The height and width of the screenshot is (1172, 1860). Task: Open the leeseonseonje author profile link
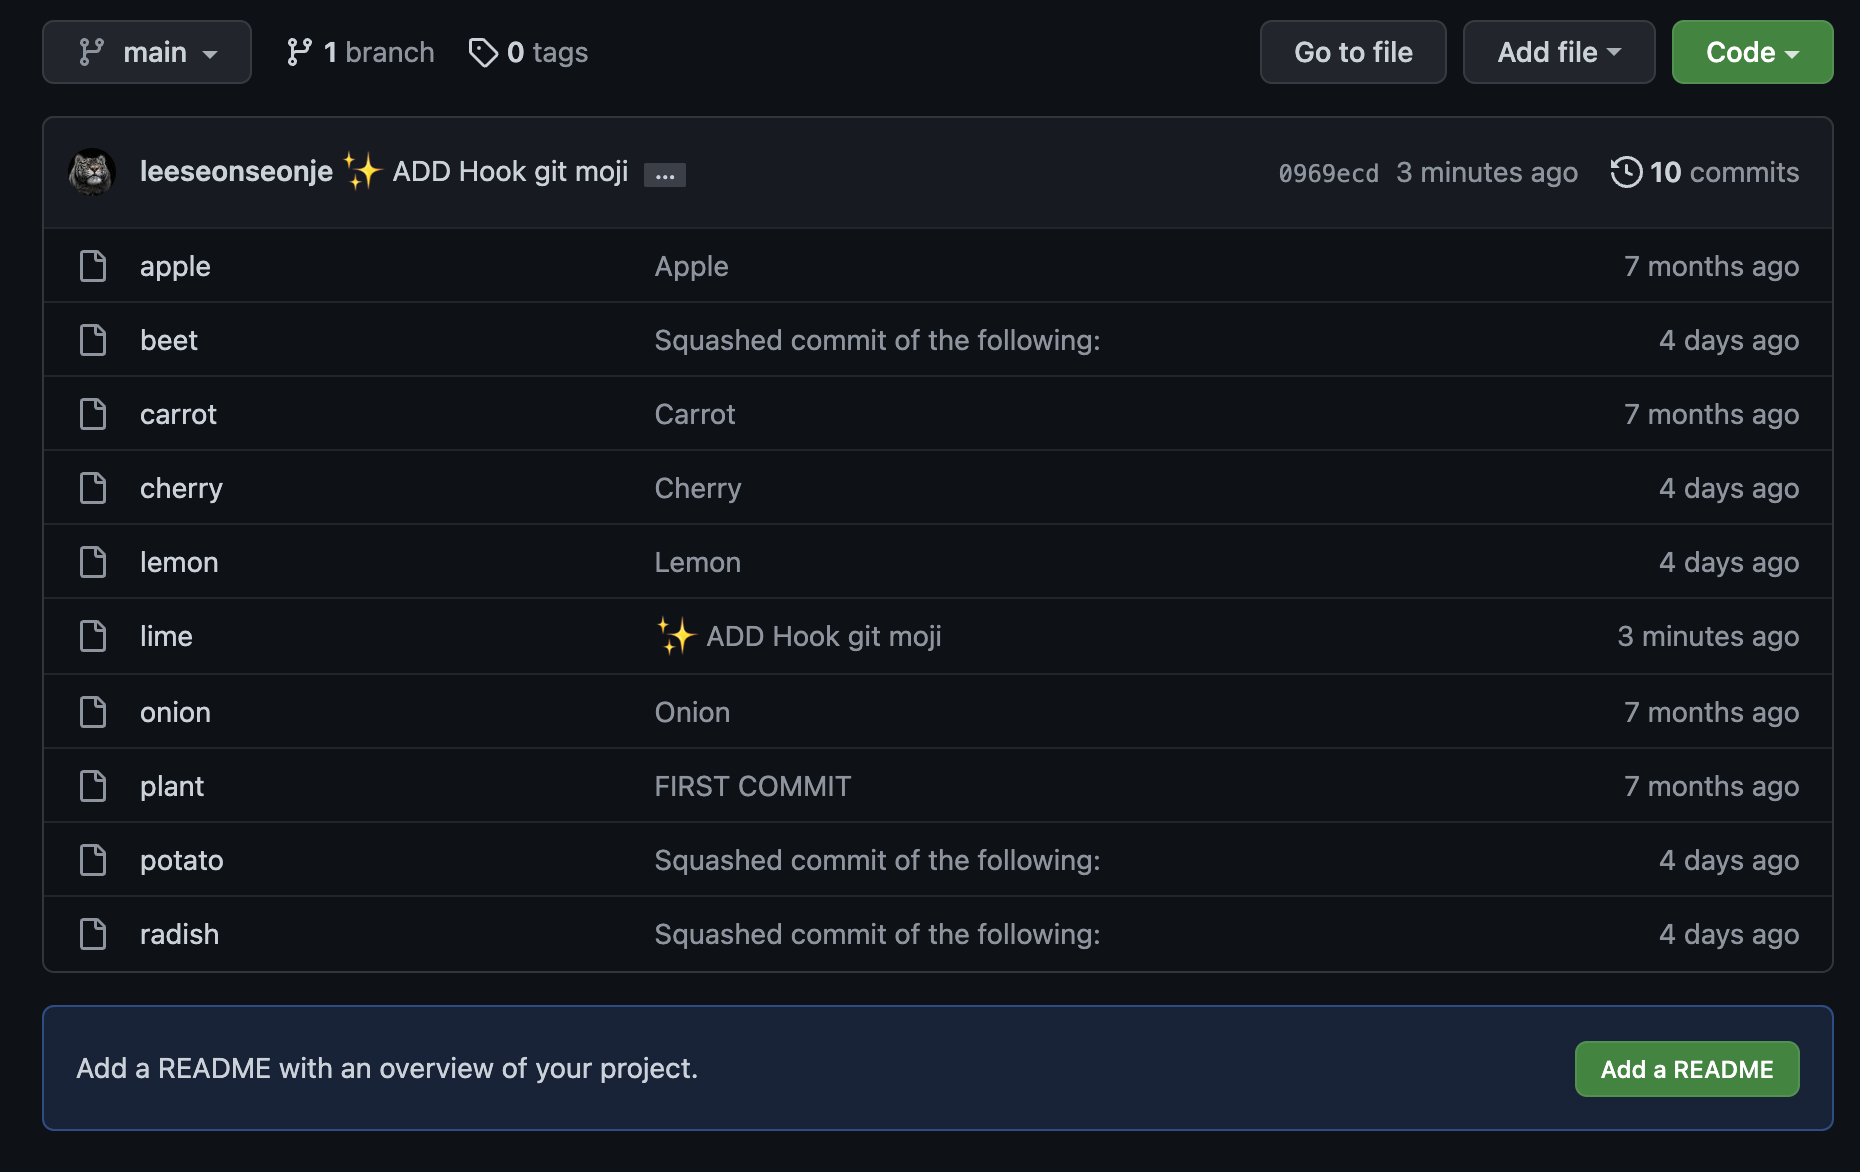[x=236, y=171]
